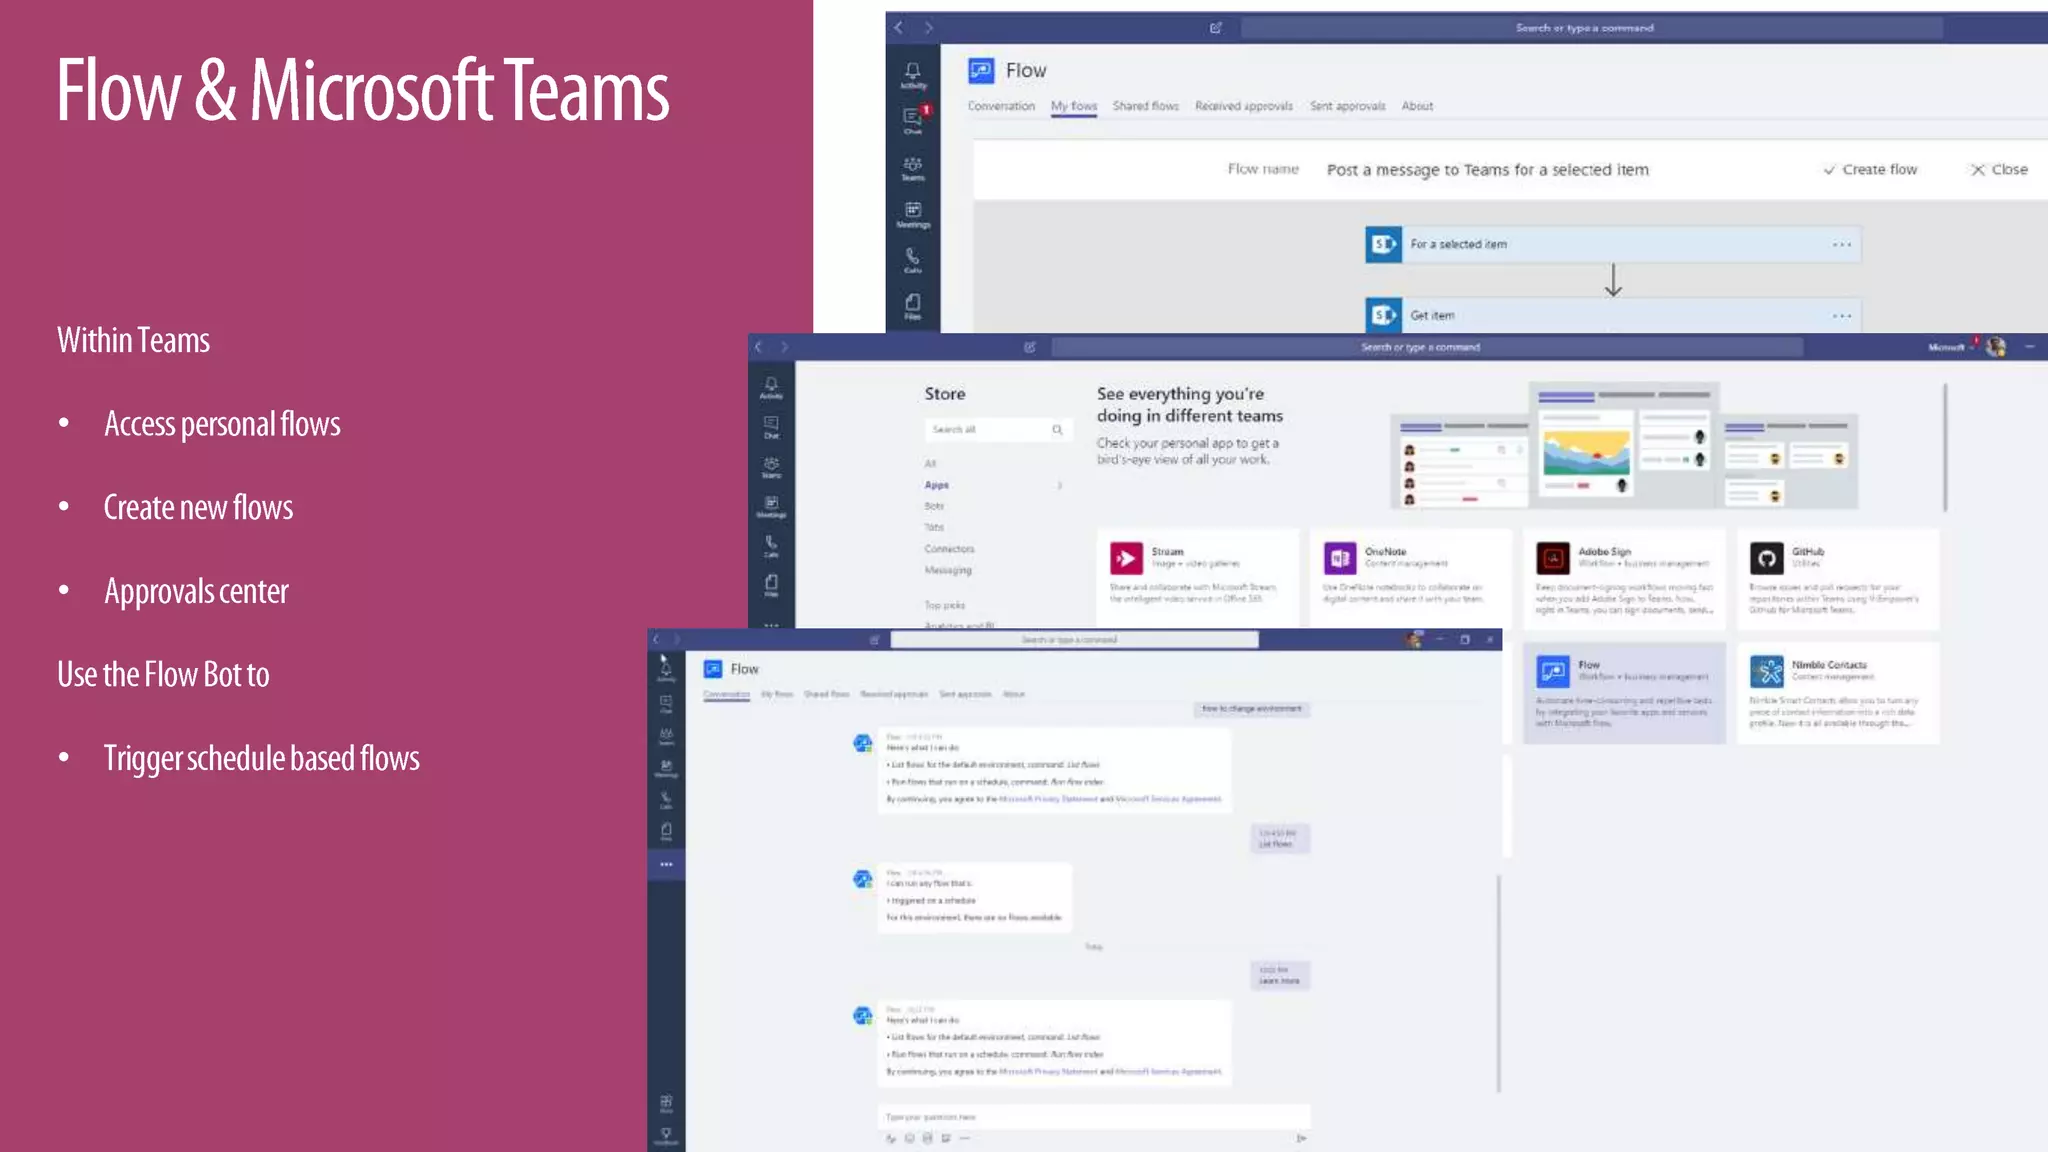Open the ellipsis menu on 'Get item' step
Viewport: 2048px width, 1152px height.
[x=1842, y=316]
